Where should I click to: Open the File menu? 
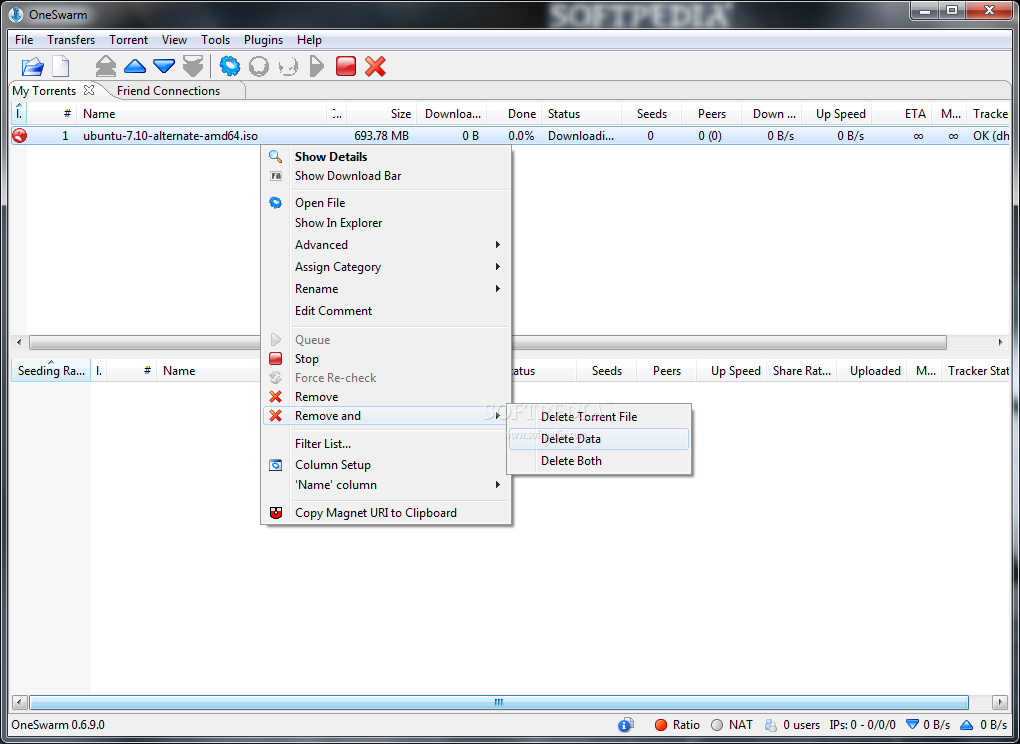coord(24,40)
